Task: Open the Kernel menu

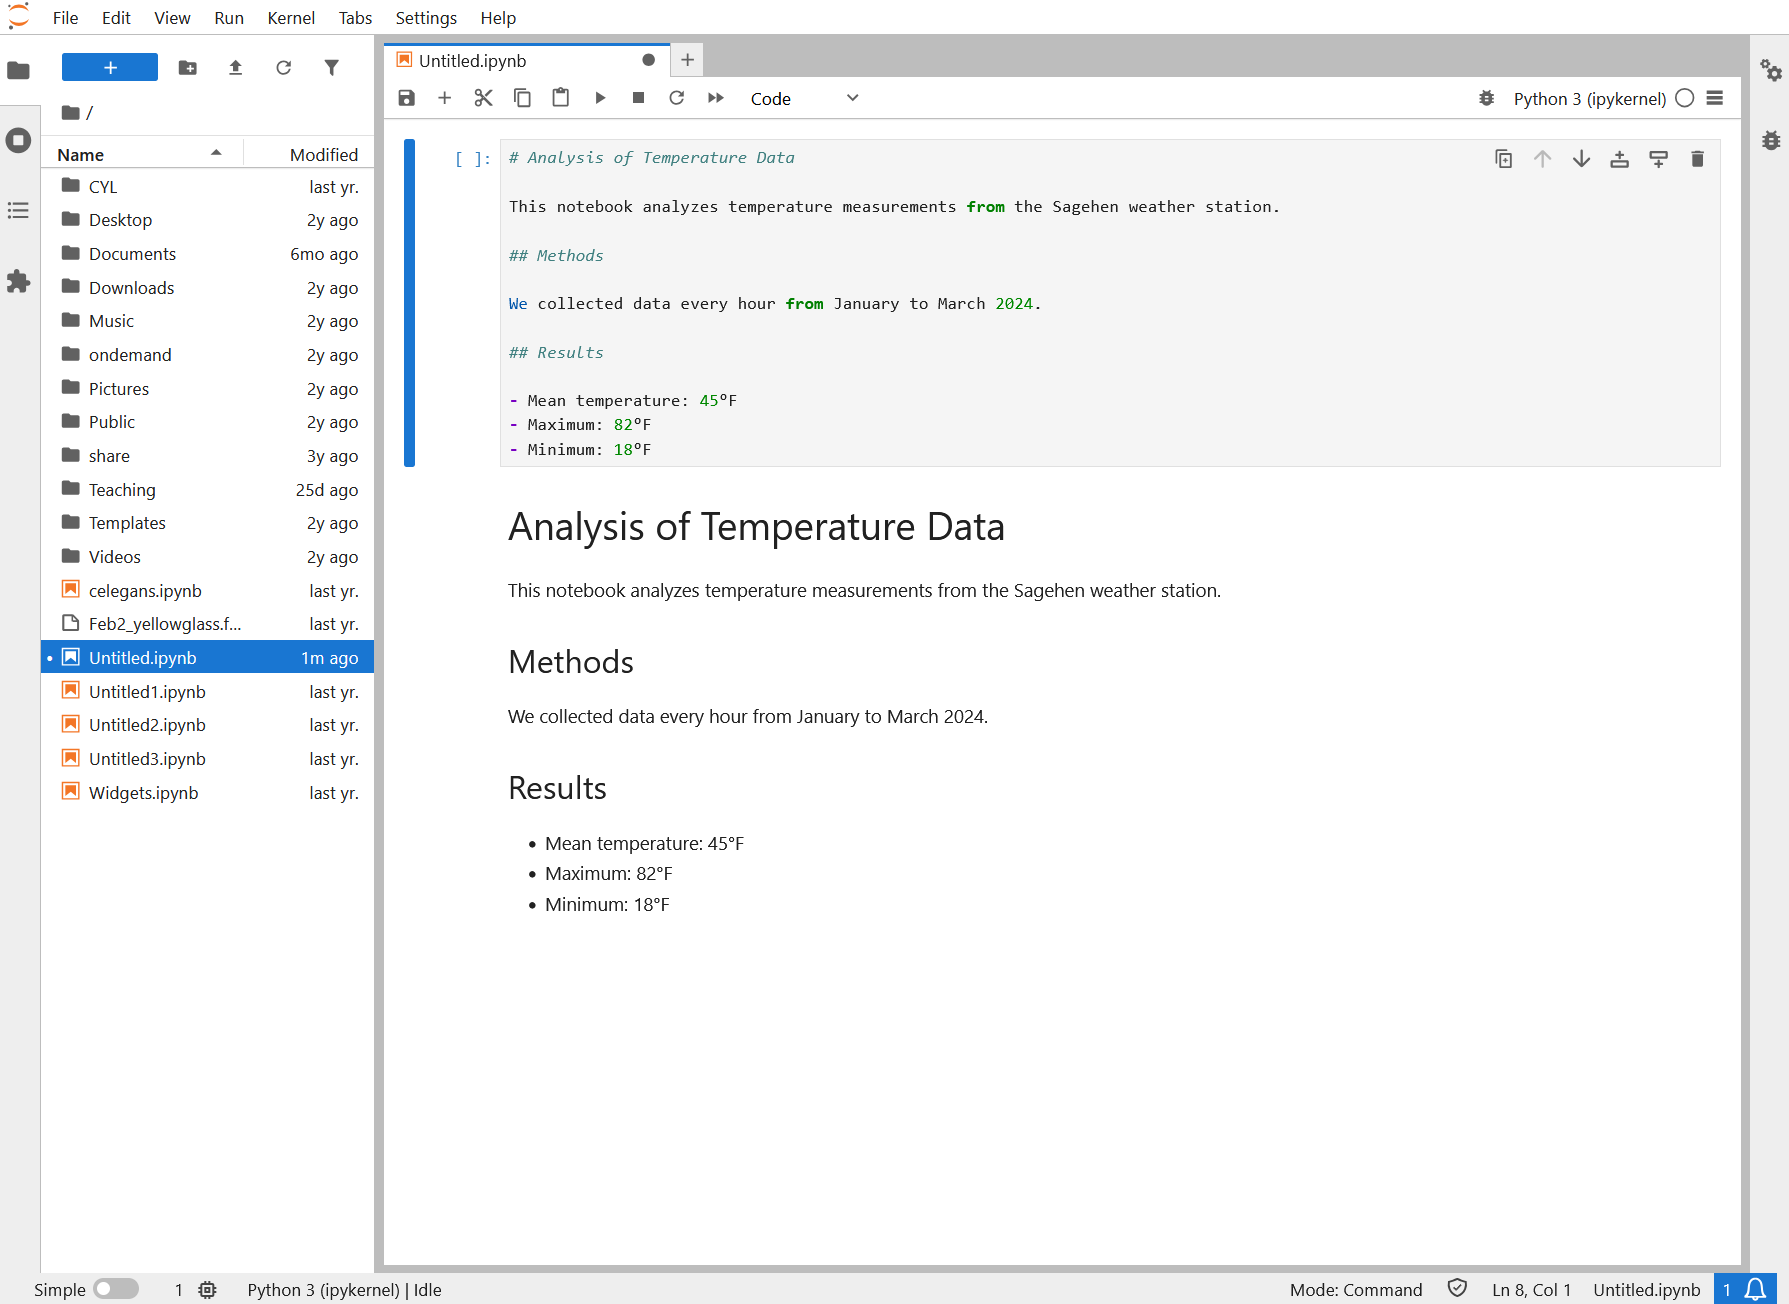Action: tap(291, 18)
